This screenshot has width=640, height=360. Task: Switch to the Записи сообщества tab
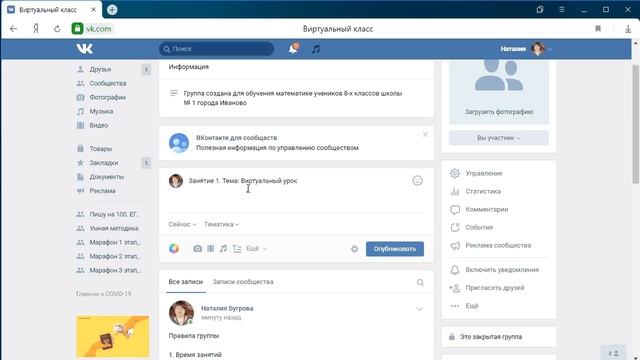[243, 282]
